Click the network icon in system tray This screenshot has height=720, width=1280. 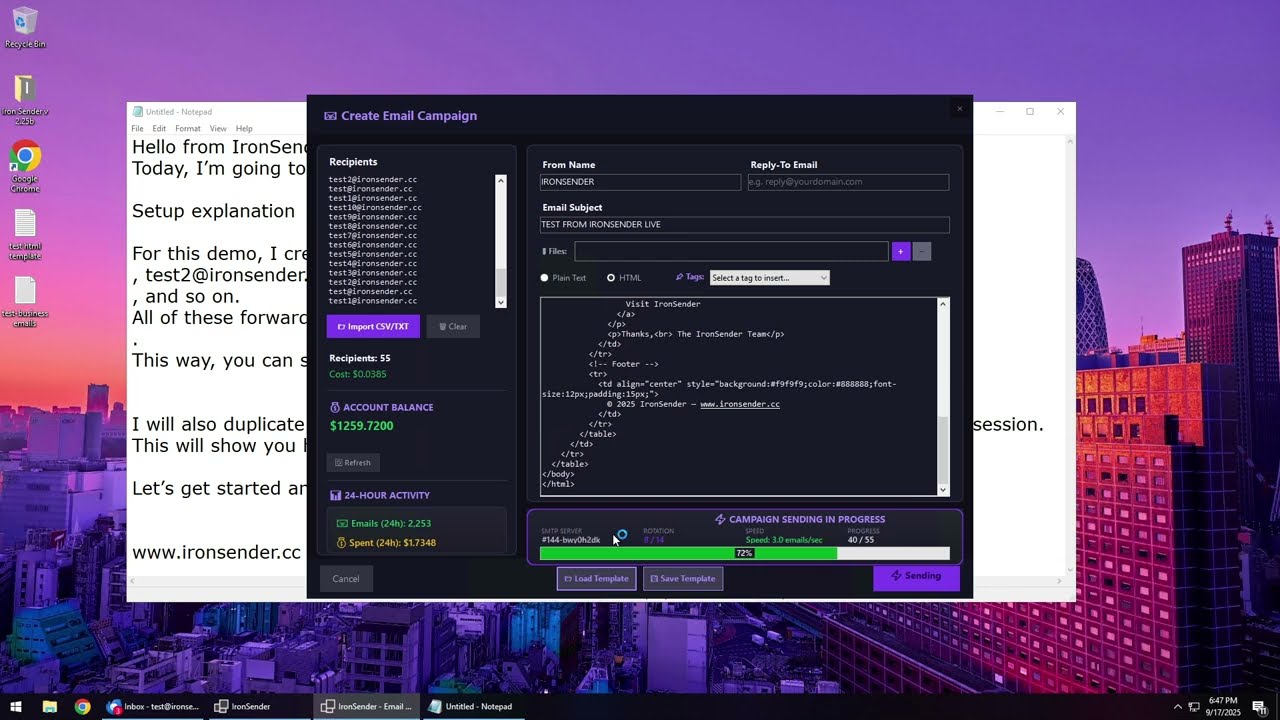[1194, 706]
